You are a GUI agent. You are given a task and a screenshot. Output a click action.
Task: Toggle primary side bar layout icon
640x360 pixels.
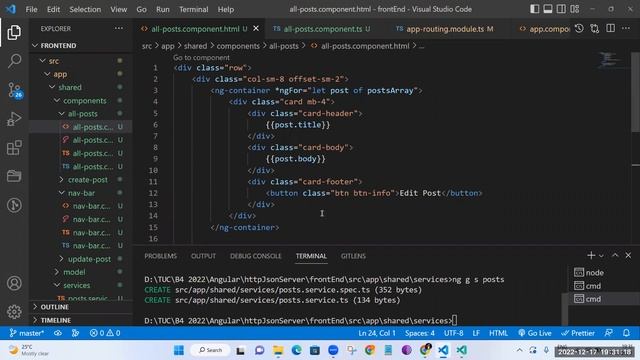pyautogui.click(x=534, y=9)
